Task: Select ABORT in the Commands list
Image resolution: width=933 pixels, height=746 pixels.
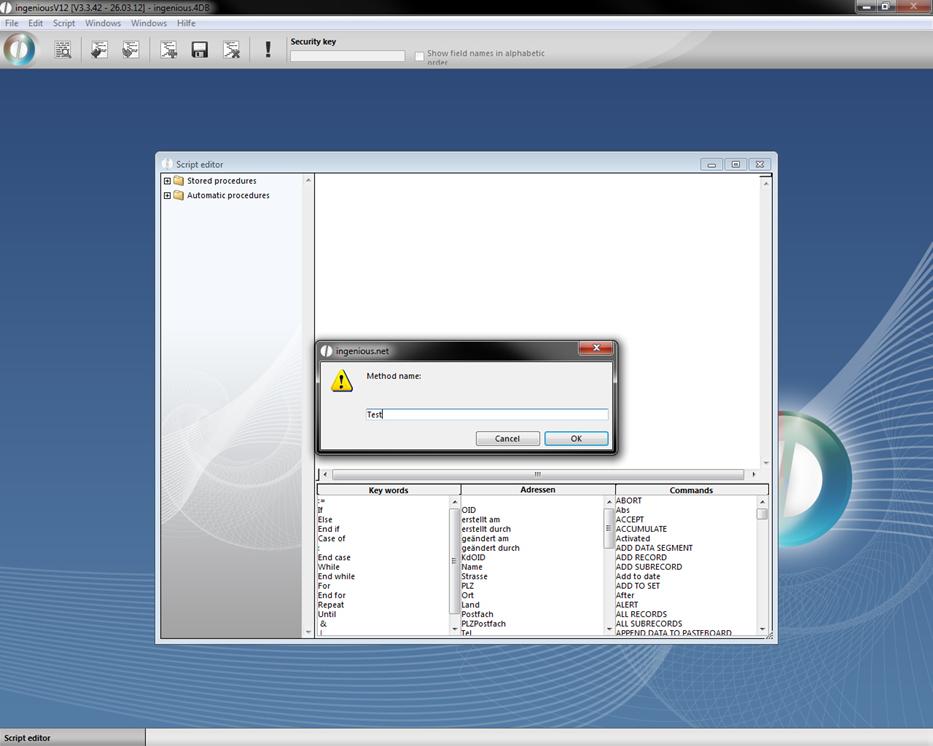Action: pyautogui.click(x=629, y=501)
